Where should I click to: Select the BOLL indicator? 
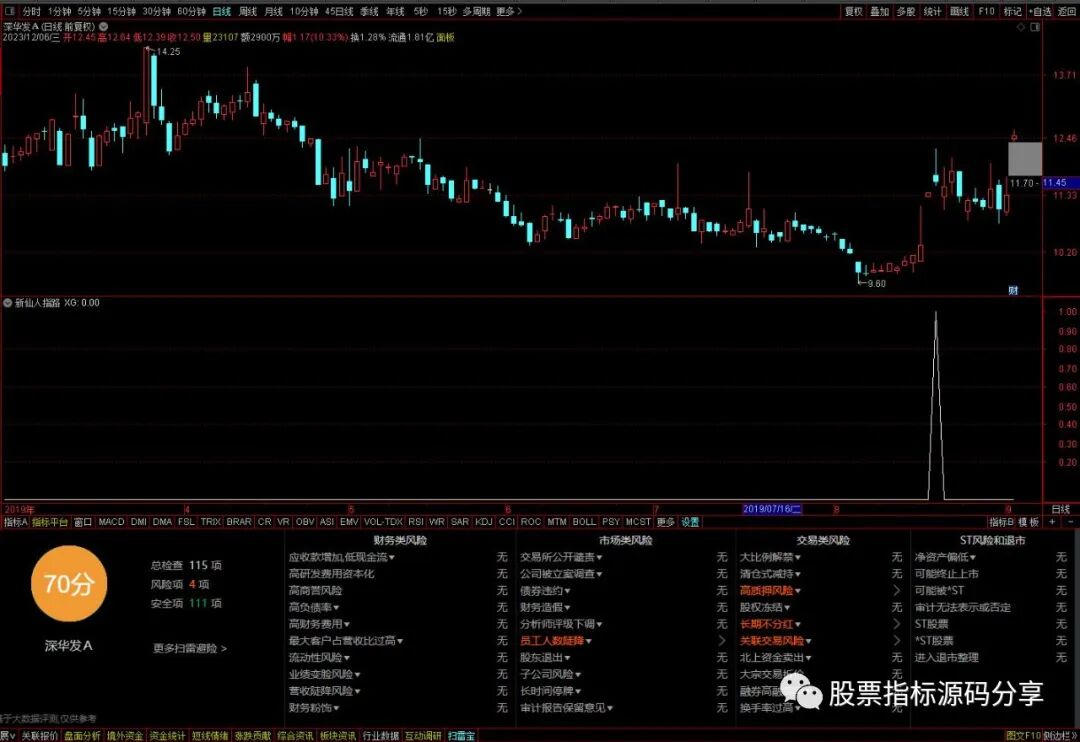pyautogui.click(x=583, y=522)
